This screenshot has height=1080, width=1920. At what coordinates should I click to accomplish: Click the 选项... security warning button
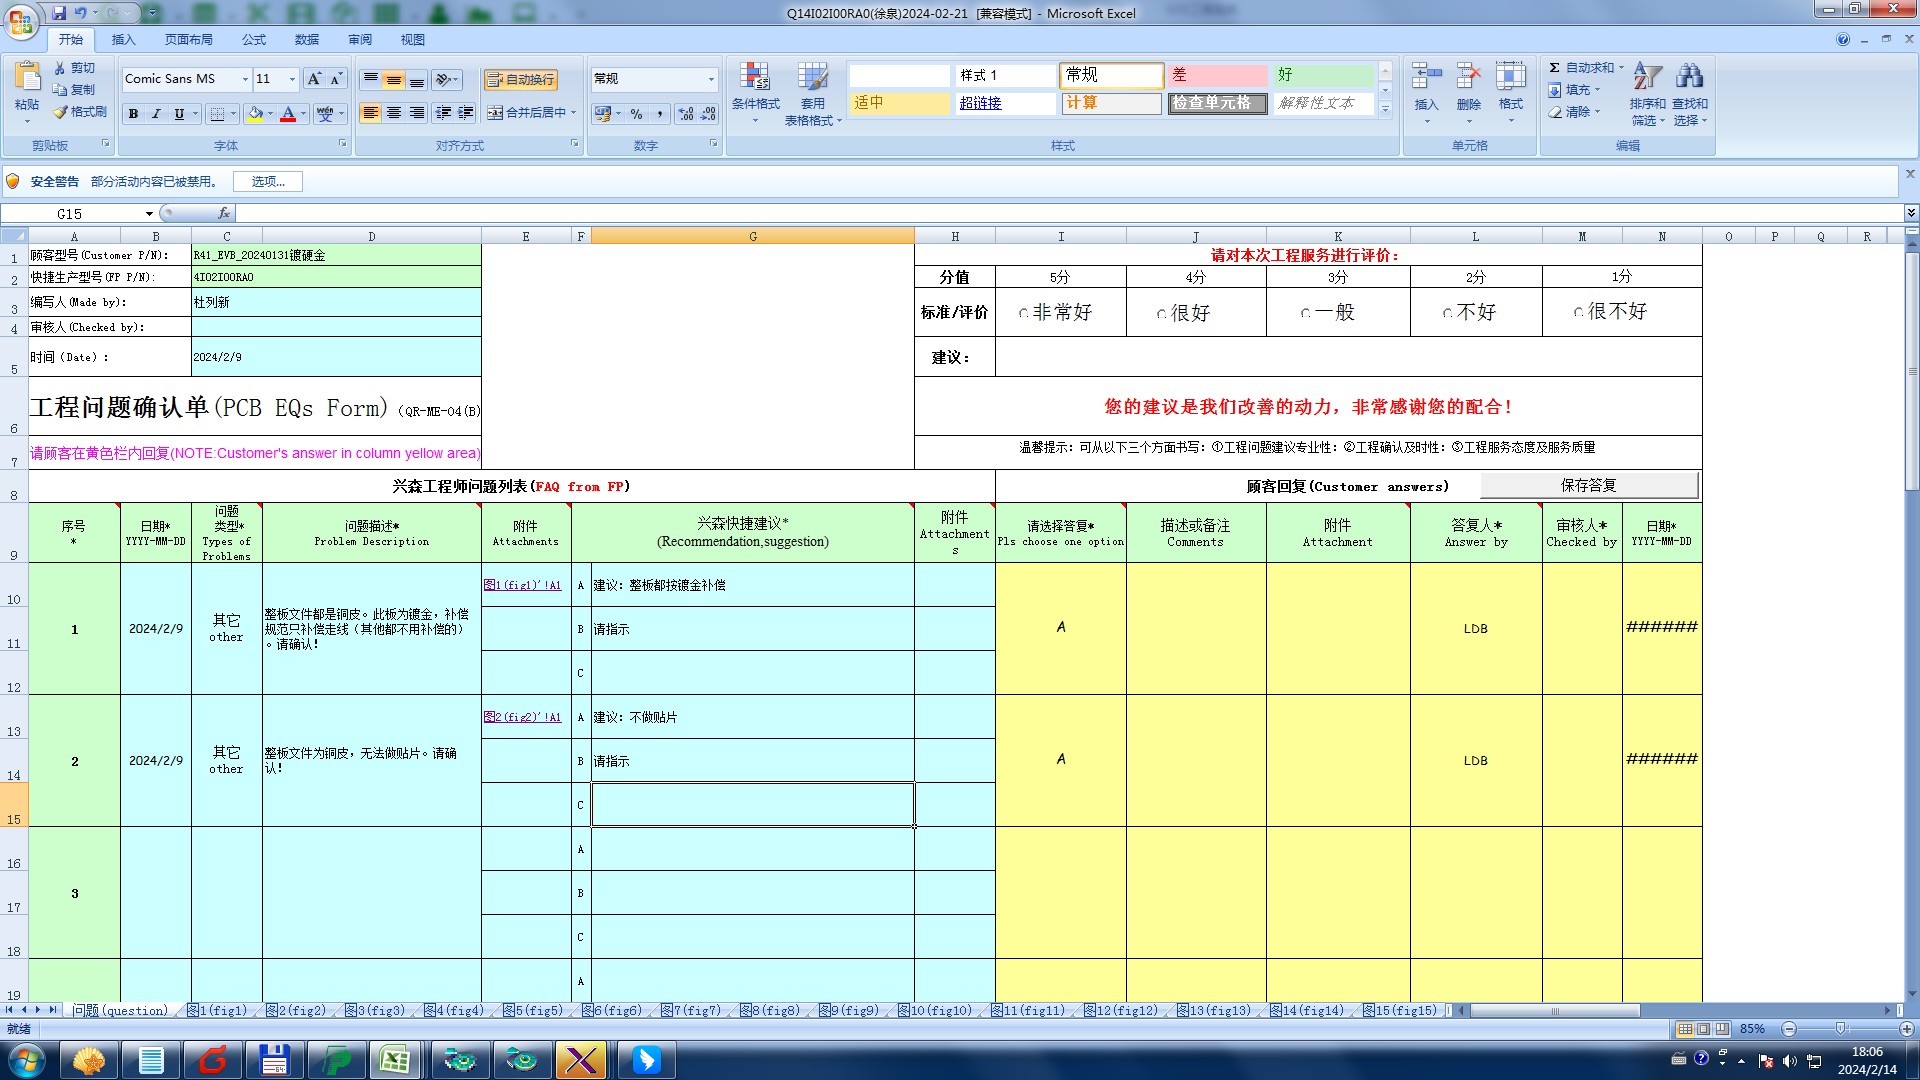[x=268, y=182]
